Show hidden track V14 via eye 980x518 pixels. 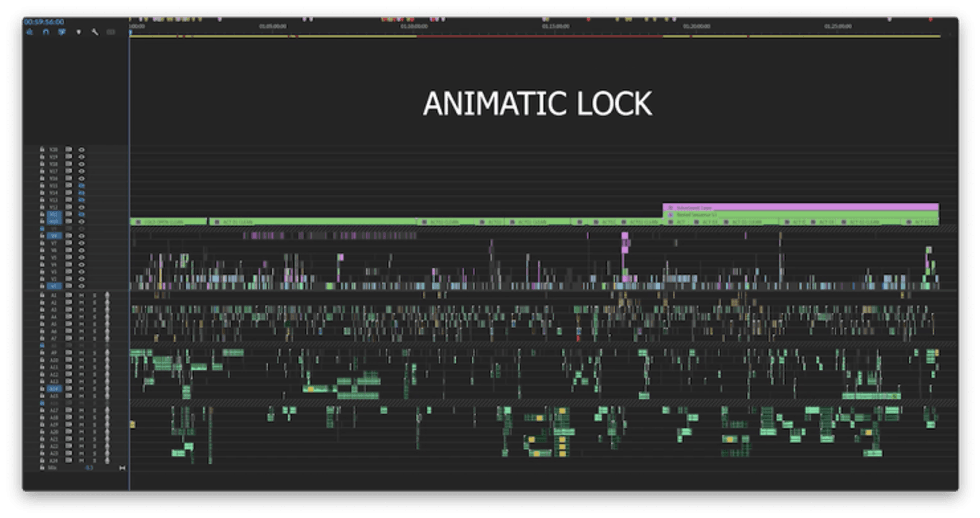(x=81, y=193)
